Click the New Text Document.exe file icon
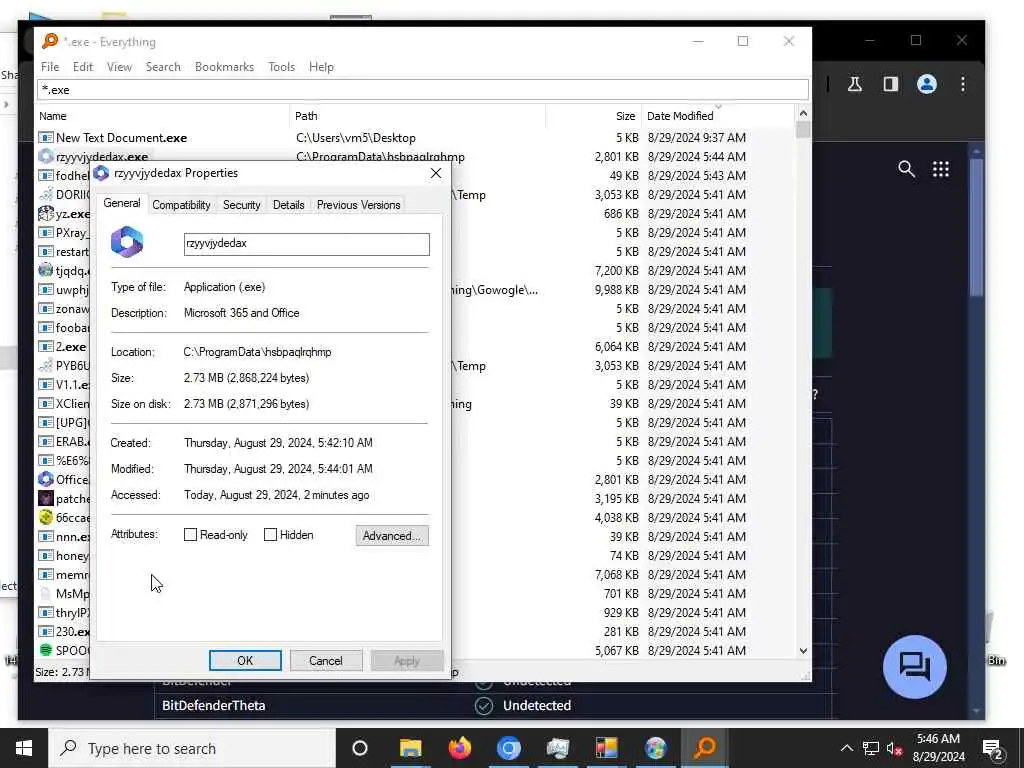Screen dimensions: 1024x768 (x=46, y=138)
